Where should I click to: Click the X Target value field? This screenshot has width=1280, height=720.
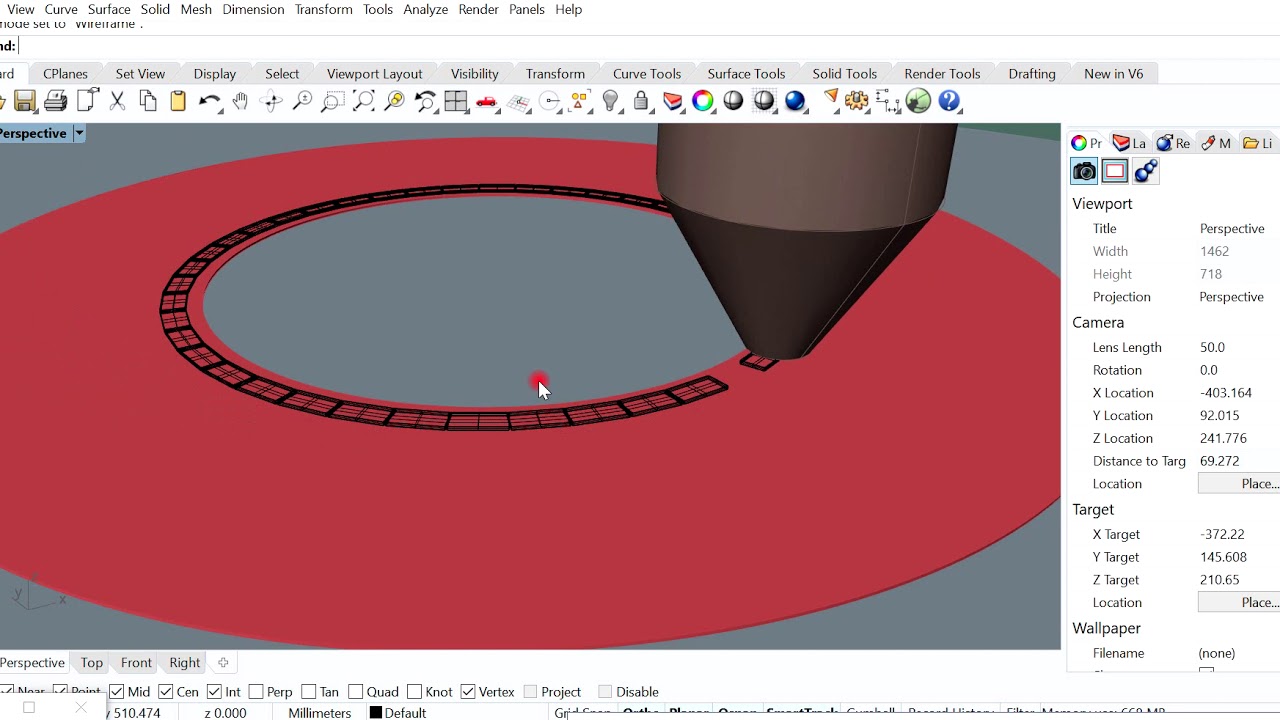pyautogui.click(x=1238, y=535)
